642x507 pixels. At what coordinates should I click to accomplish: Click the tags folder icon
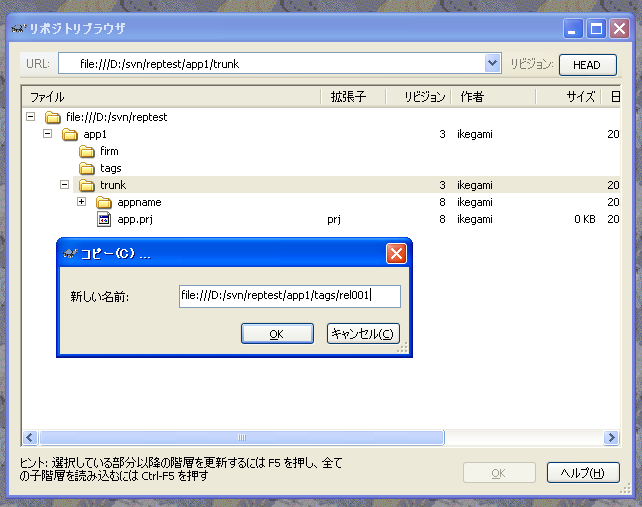point(86,168)
